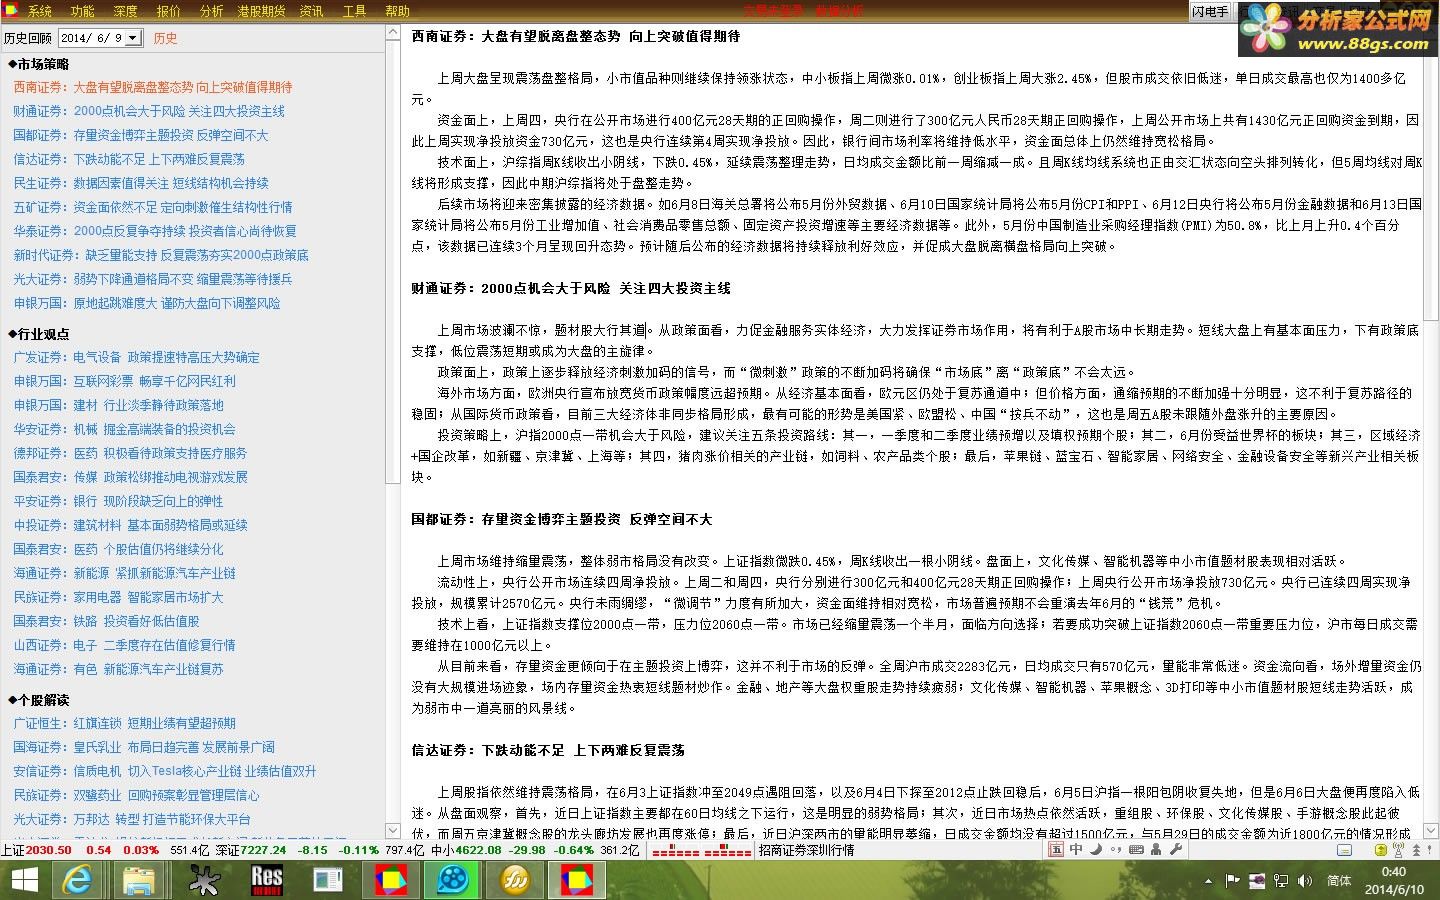Open 申银万国 互联网彩票 article

click(125, 381)
